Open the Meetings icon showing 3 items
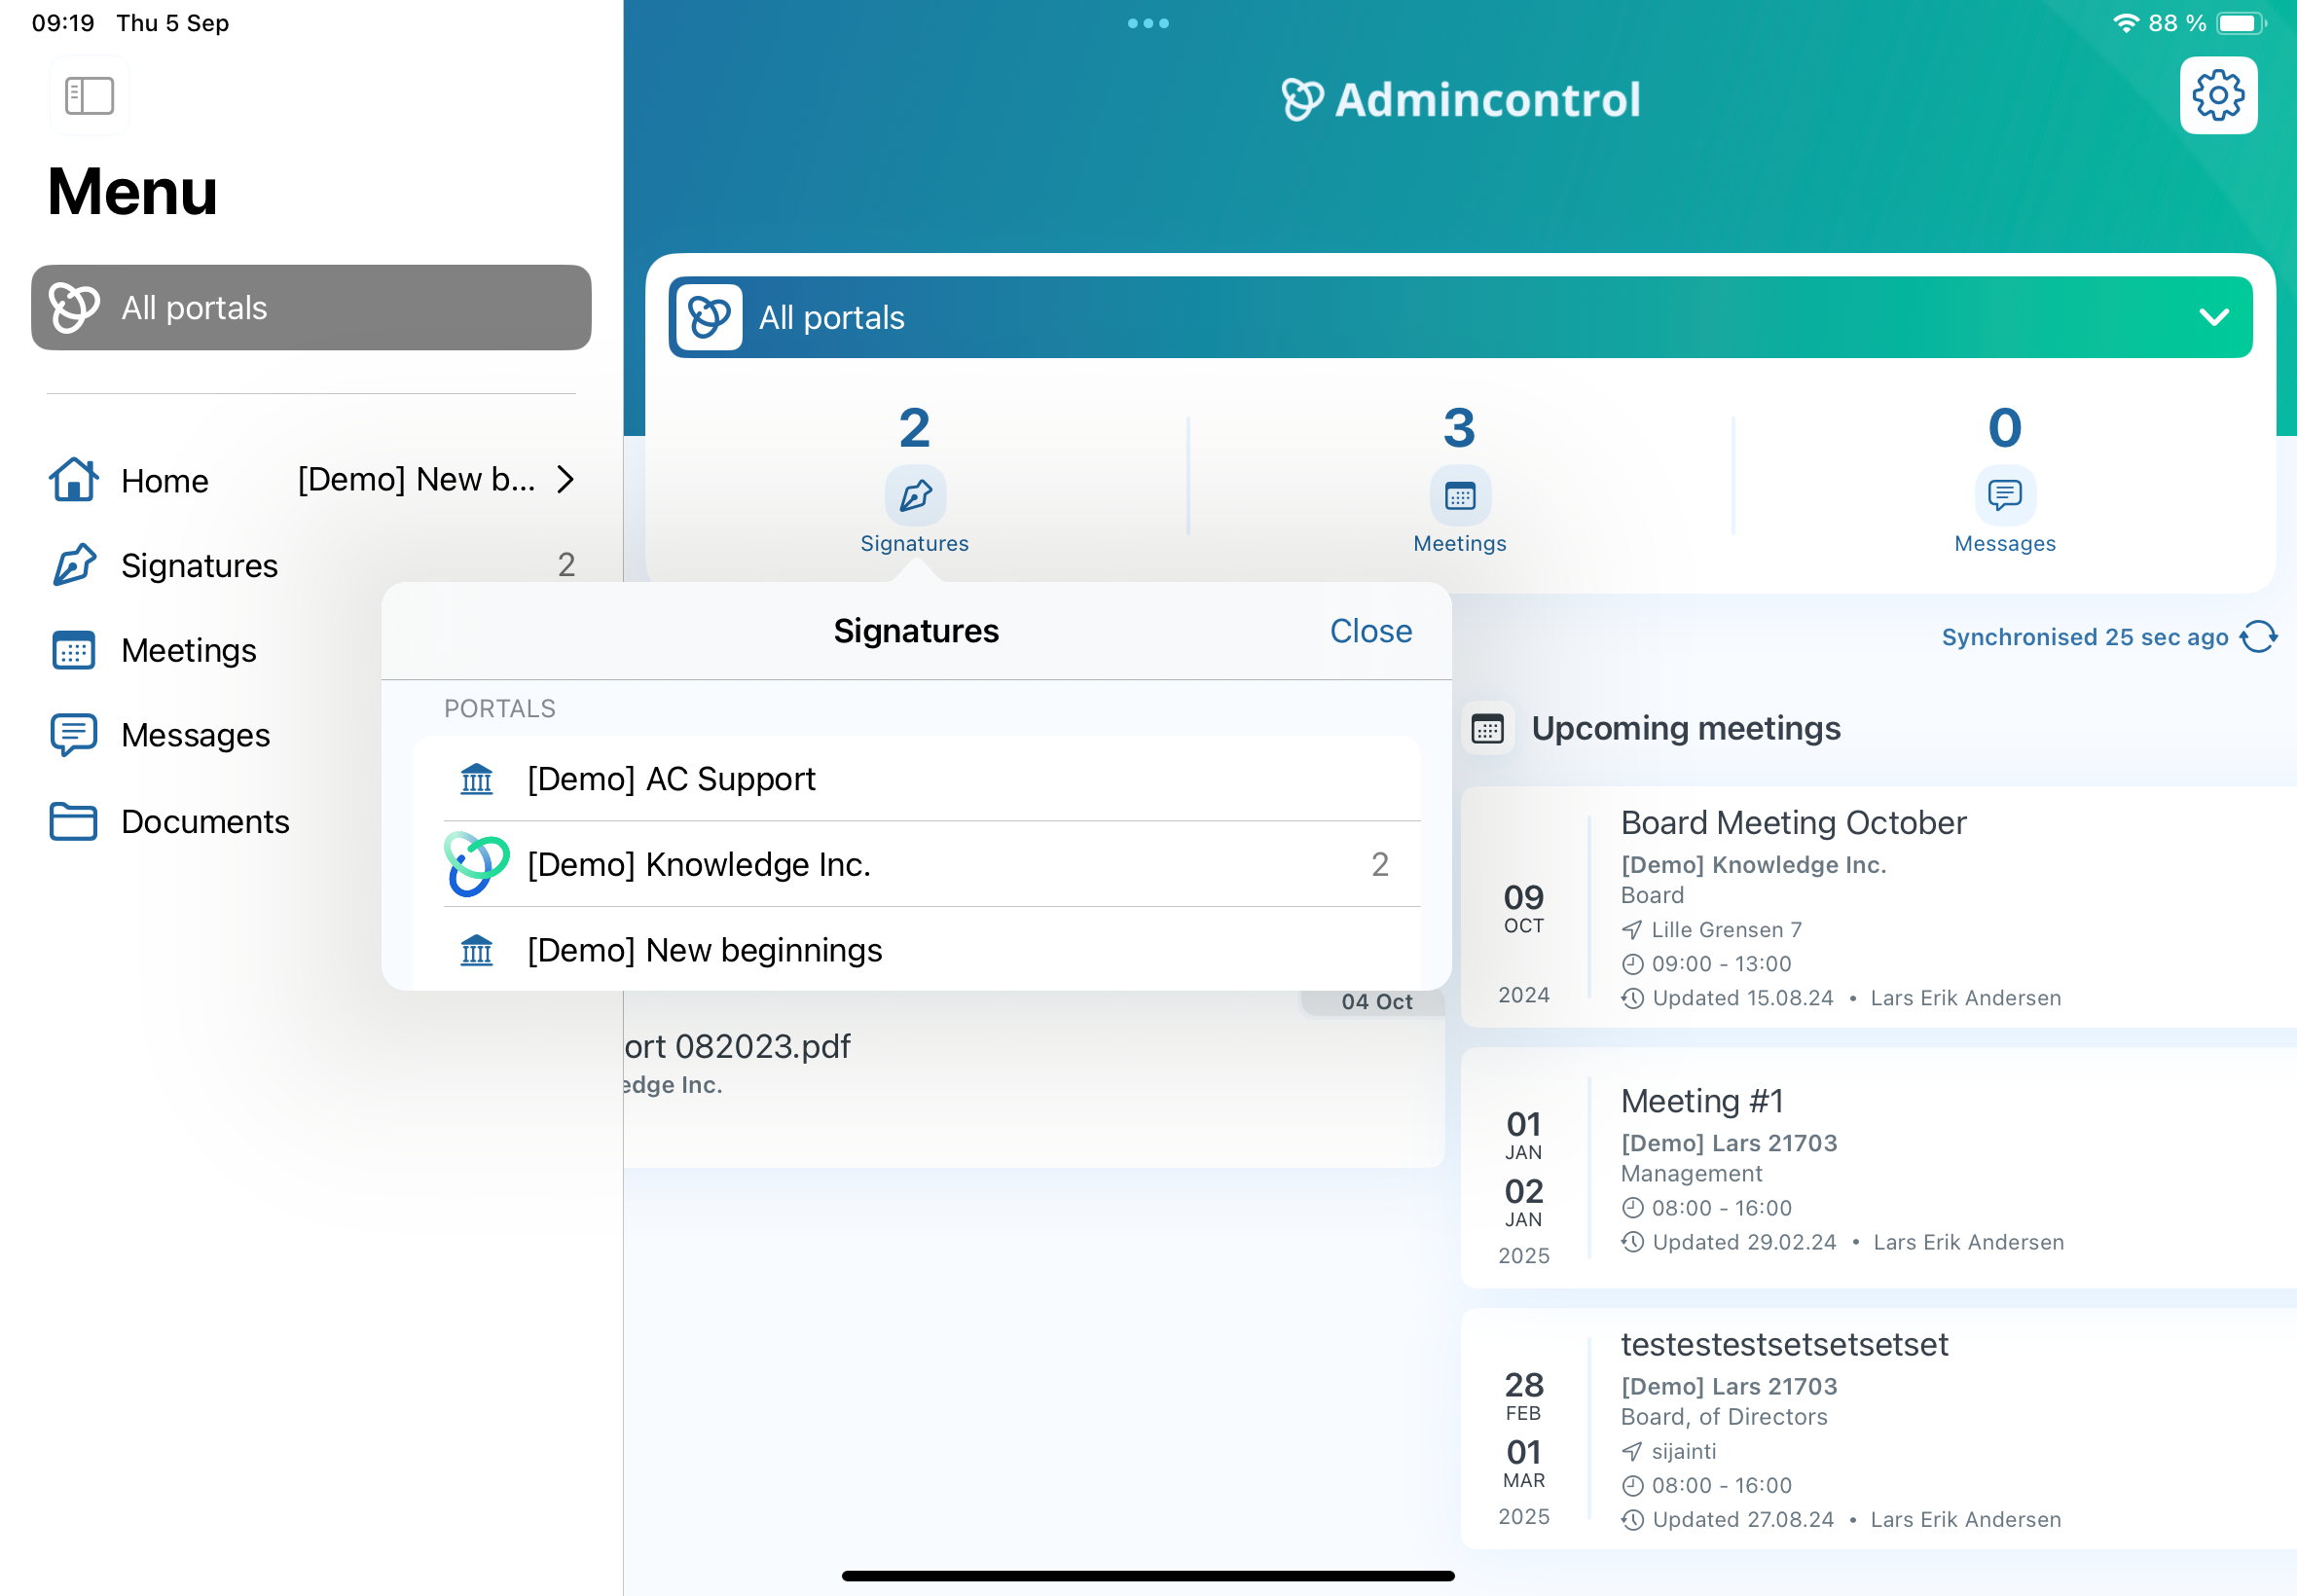Screen dimensions: 2297x1596 click(1458, 496)
